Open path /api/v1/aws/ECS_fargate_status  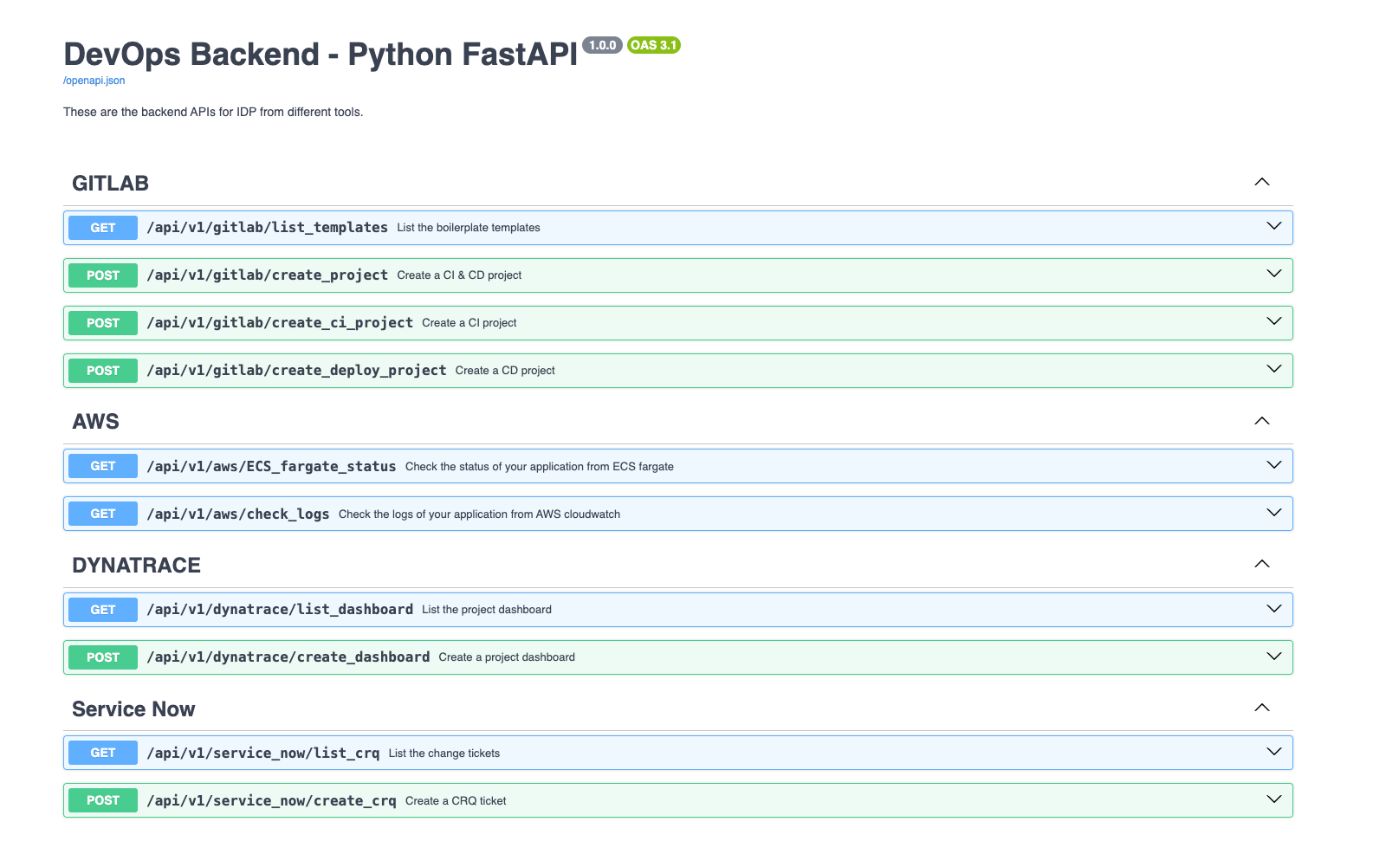271,466
